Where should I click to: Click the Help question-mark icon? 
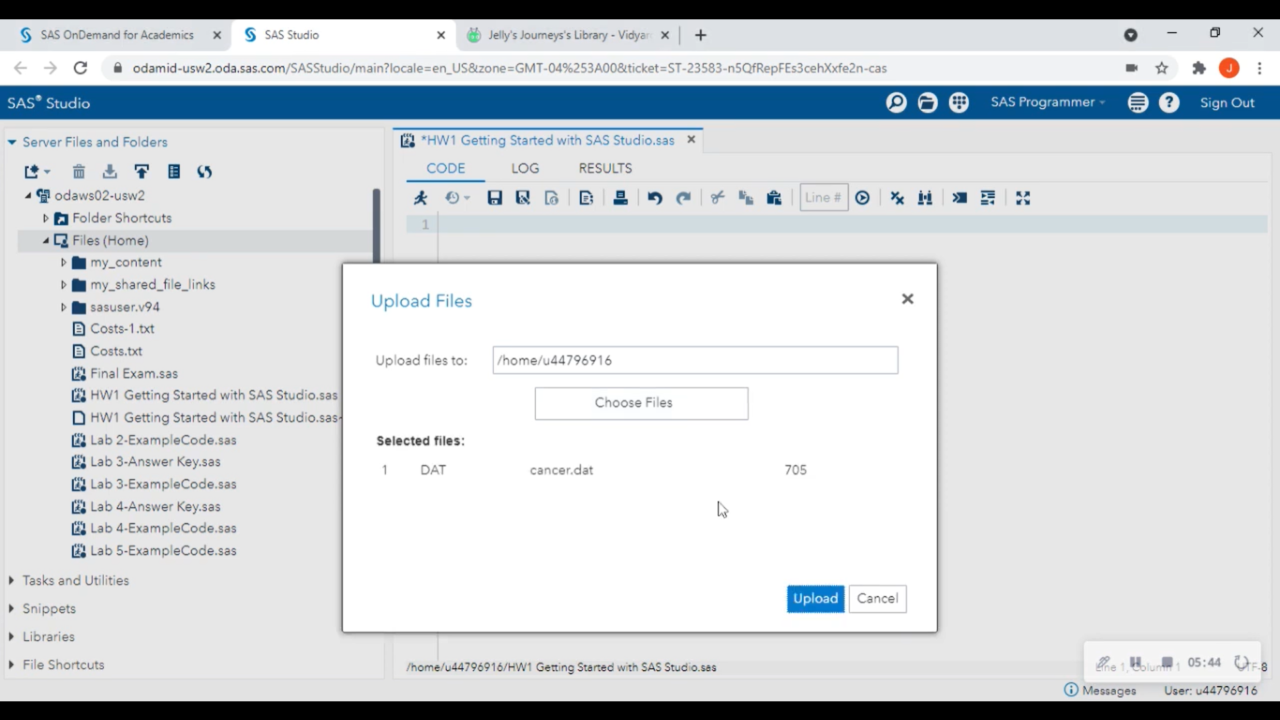[x=1169, y=102]
